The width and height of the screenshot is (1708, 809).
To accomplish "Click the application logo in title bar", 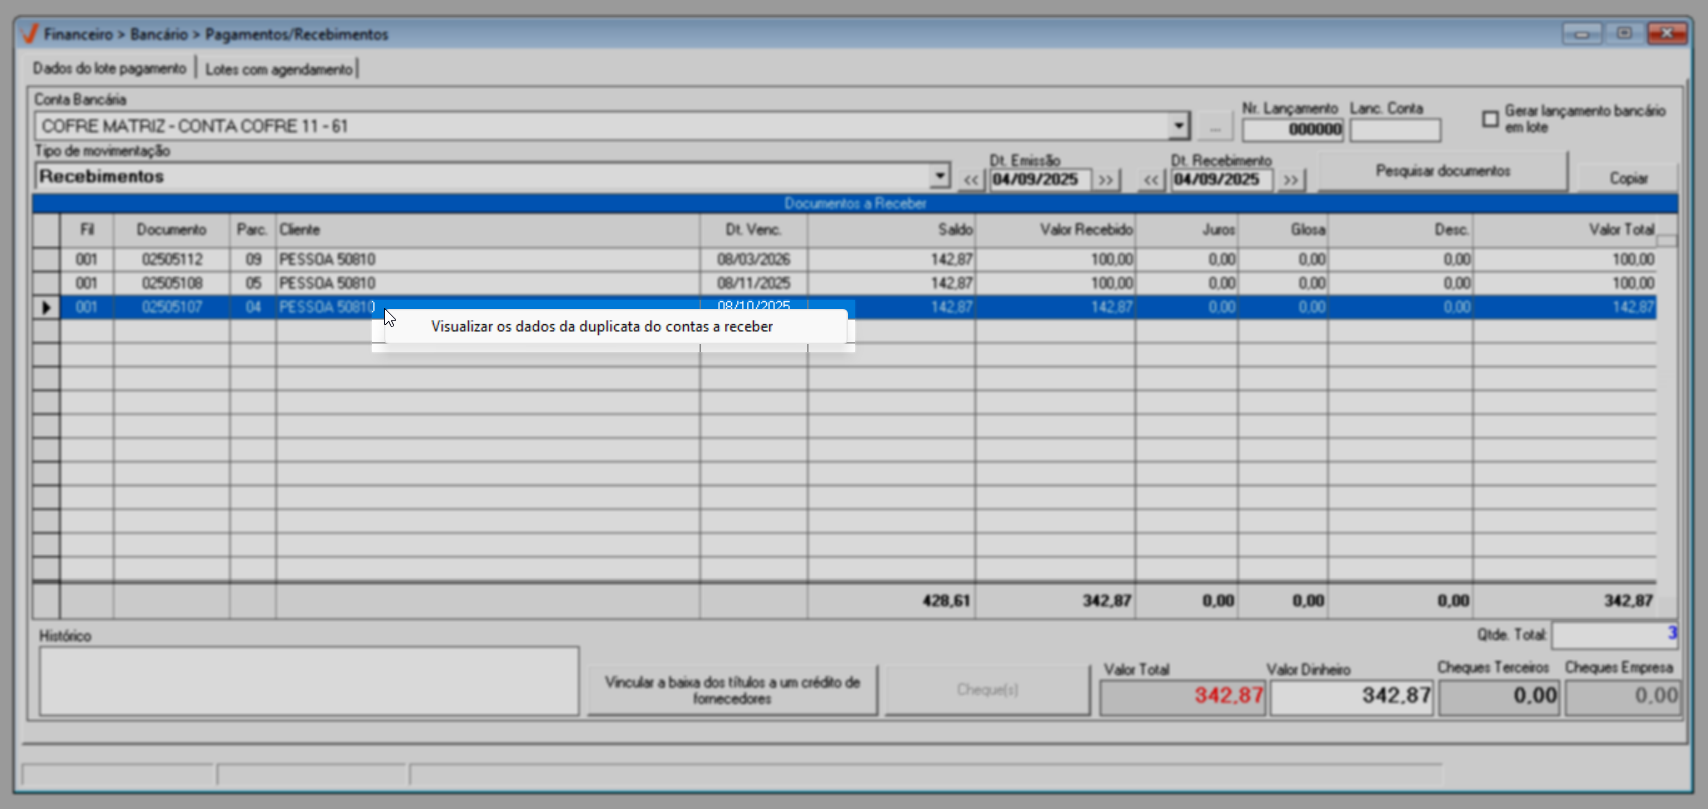I will (x=29, y=34).
